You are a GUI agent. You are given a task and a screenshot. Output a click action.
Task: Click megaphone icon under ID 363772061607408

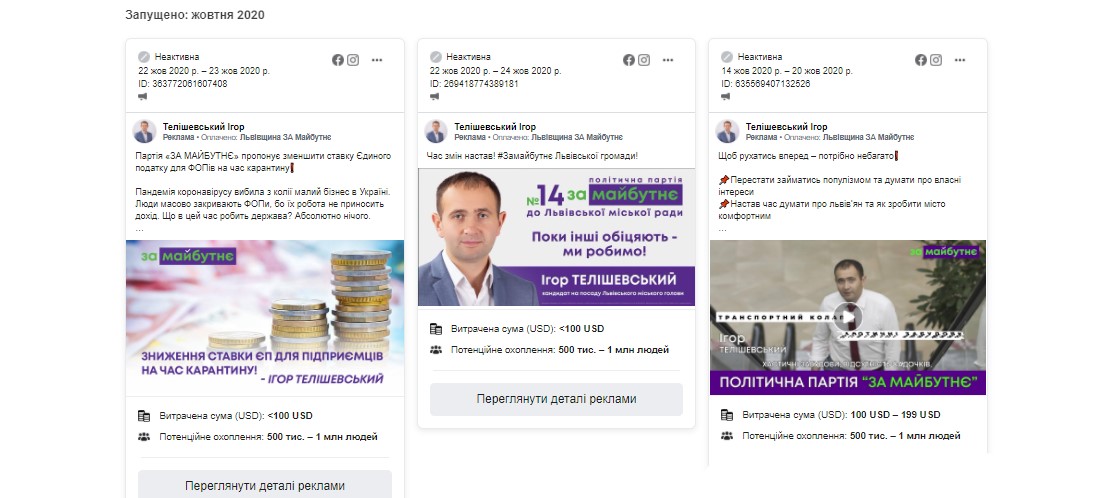[x=143, y=96]
